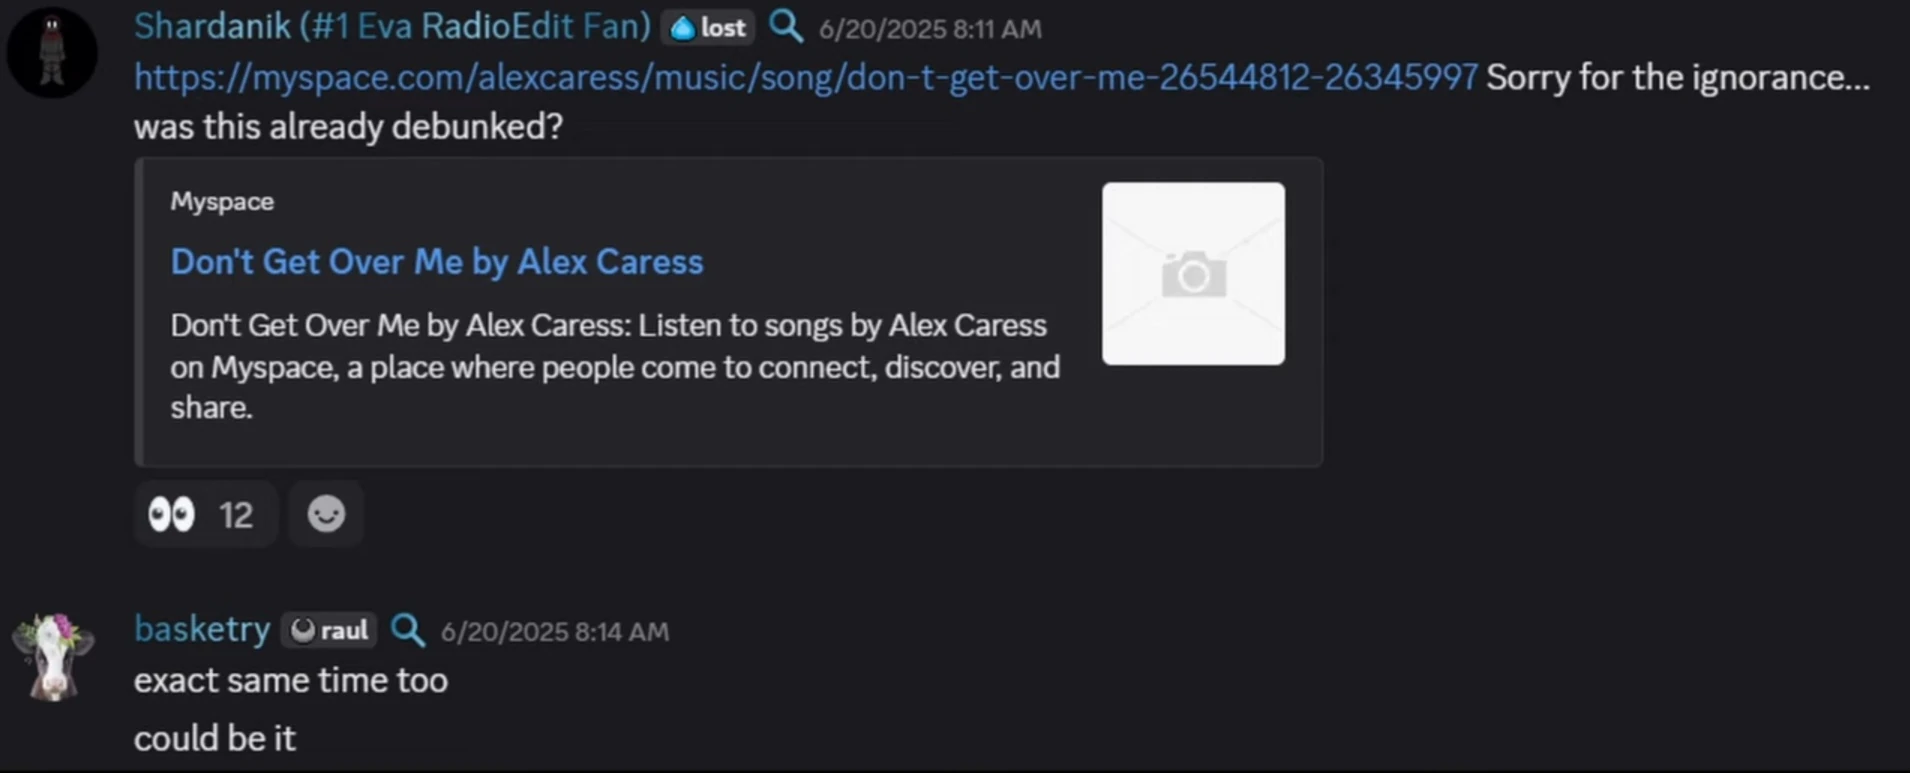Open basketry's username profile popup
Image resolution: width=1910 pixels, height=773 pixels.
[202, 629]
